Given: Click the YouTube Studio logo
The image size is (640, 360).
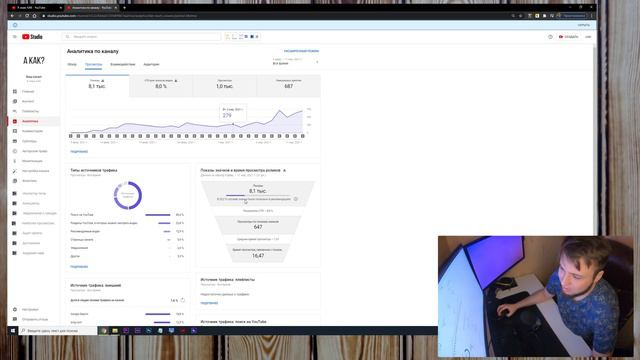Looking at the screenshot, I should (x=32, y=37).
